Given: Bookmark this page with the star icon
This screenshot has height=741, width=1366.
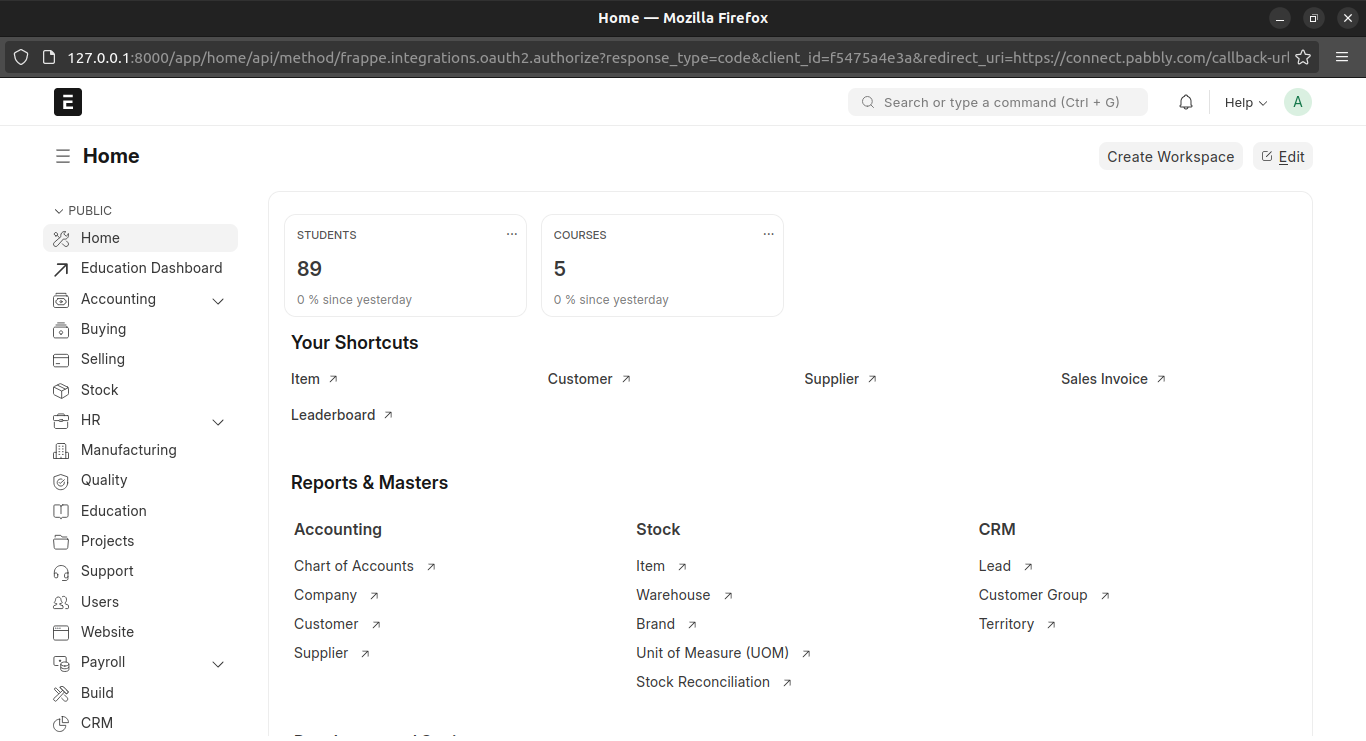Looking at the screenshot, I should pyautogui.click(x=1303, y=57).
